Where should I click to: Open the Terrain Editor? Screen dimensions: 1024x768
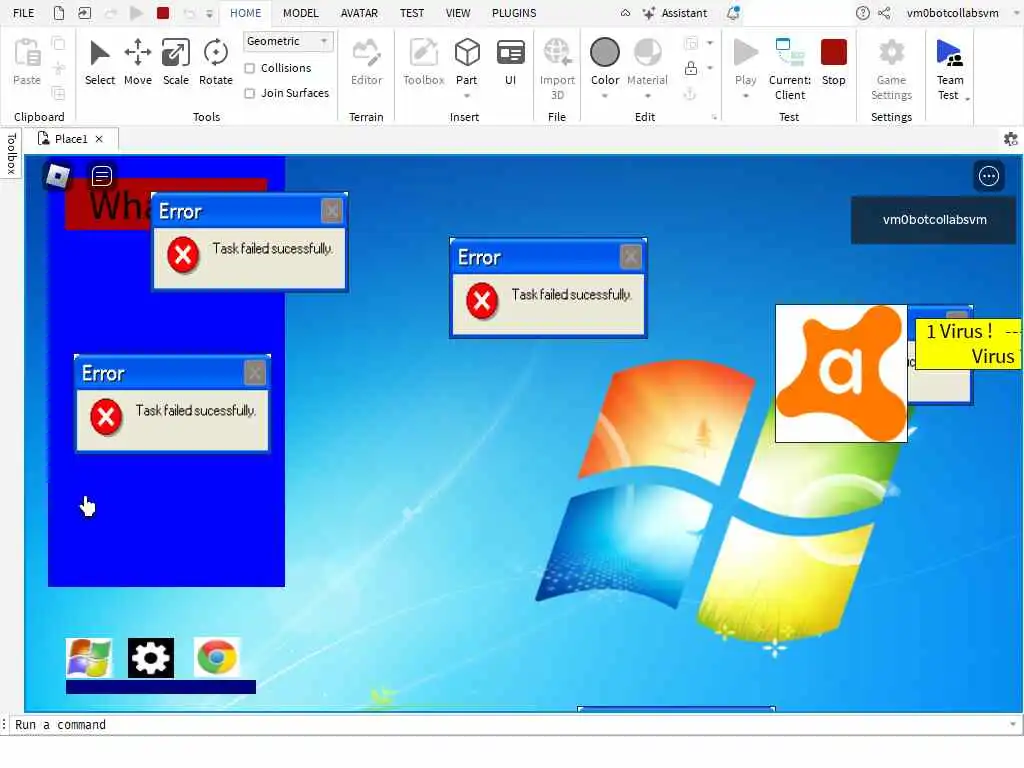click(366, 63)
